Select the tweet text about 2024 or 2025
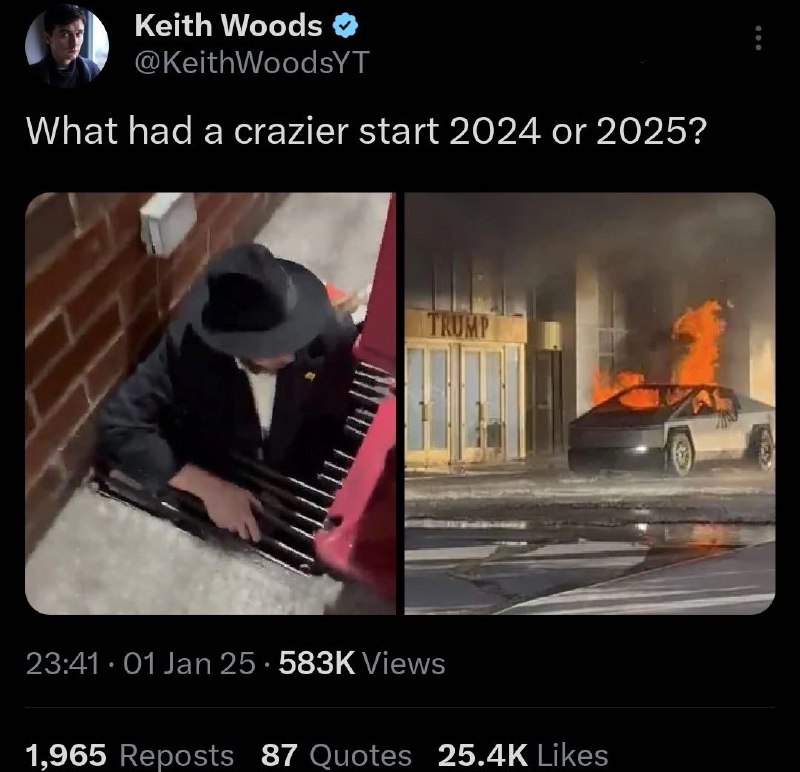 (x=367, y=131)
